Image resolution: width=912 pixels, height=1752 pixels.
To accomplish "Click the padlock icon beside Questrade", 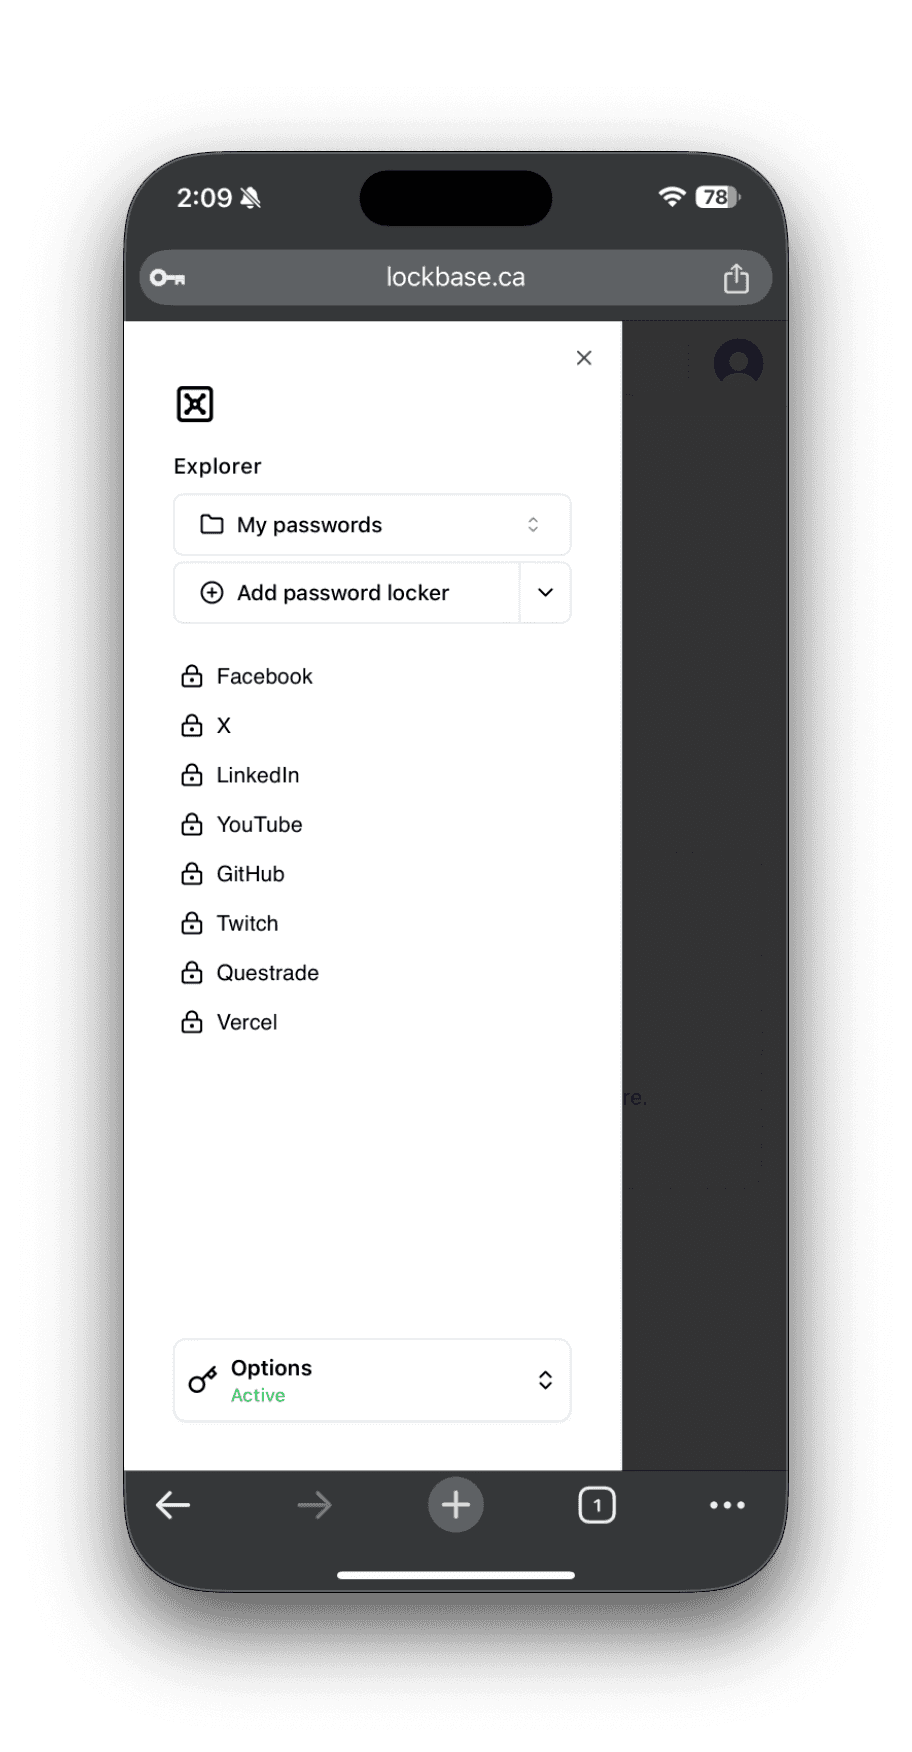I will pyautogui.click(x=191, y=972).
